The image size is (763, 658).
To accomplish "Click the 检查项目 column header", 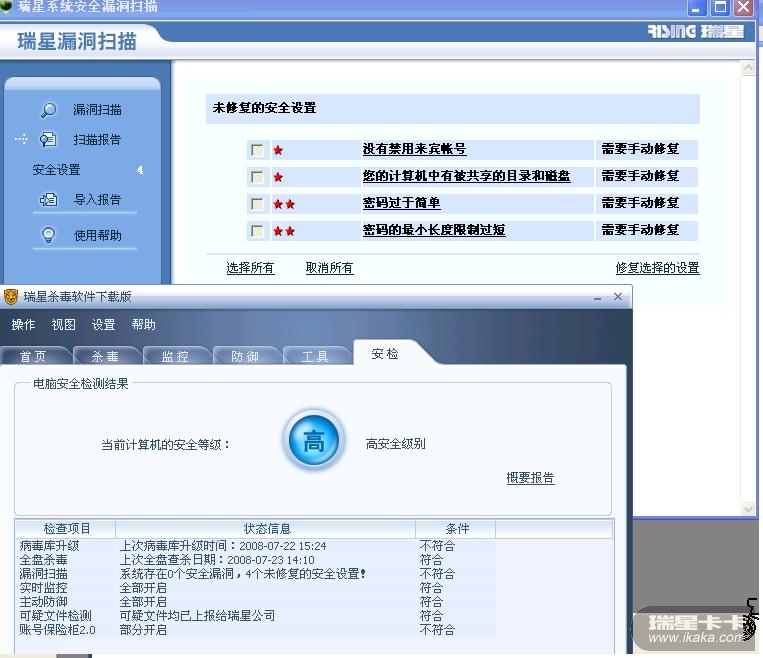I will click(x=67, y=529).
